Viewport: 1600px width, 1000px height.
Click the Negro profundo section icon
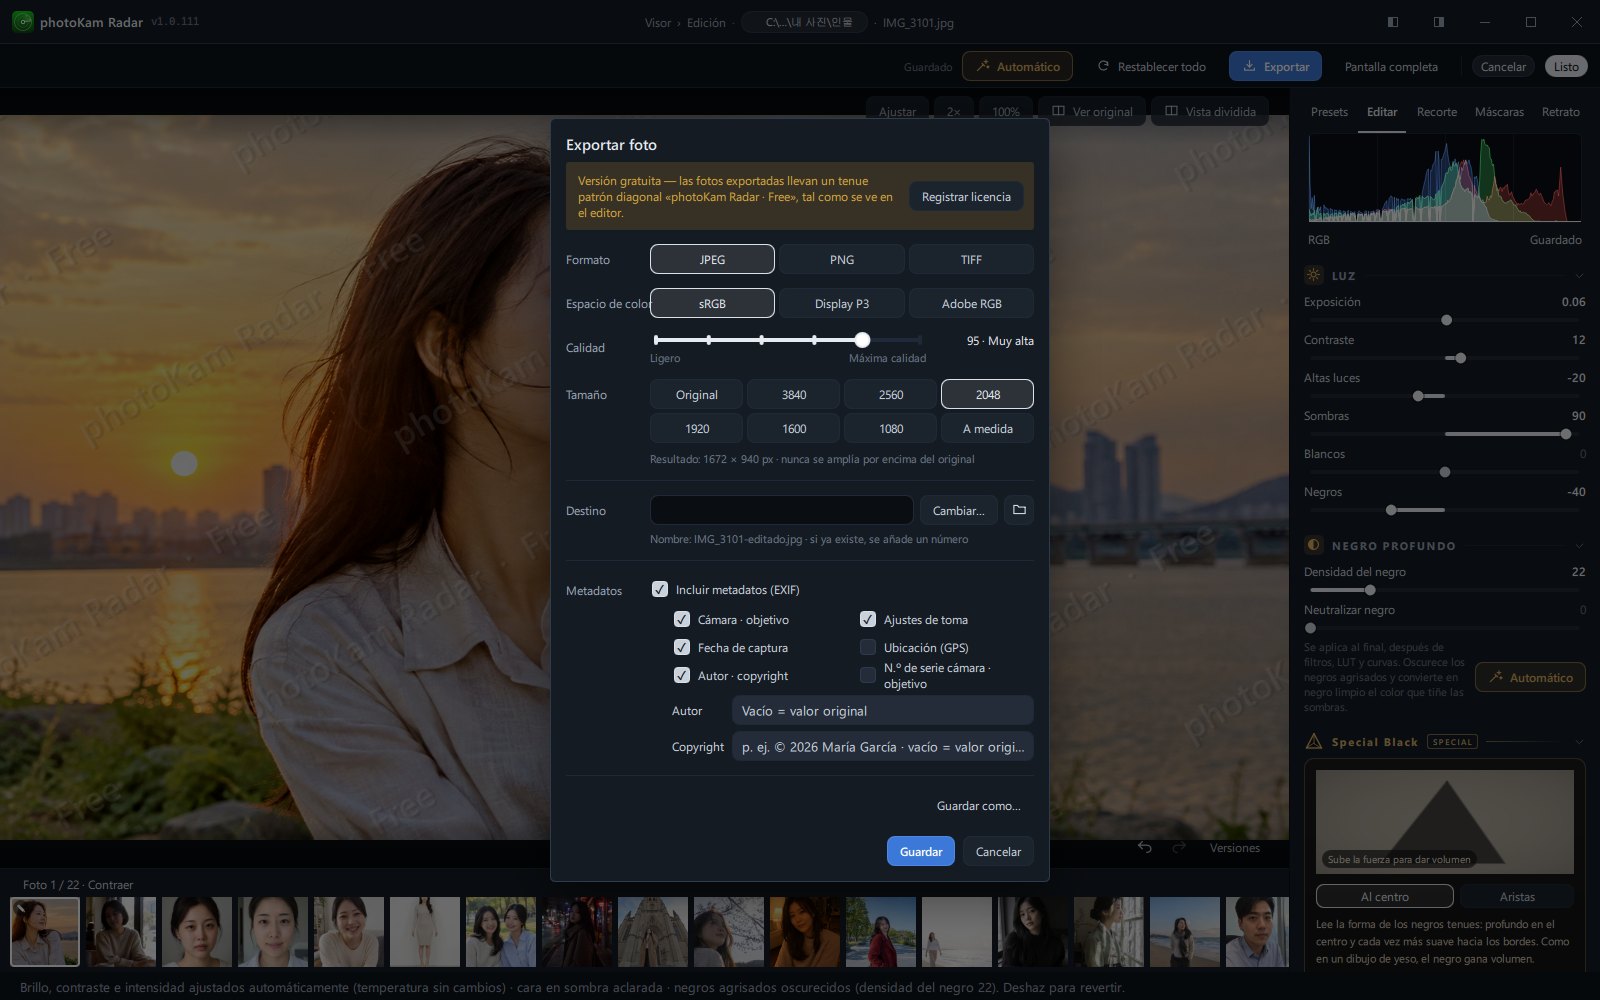[x=1314, y=545]
